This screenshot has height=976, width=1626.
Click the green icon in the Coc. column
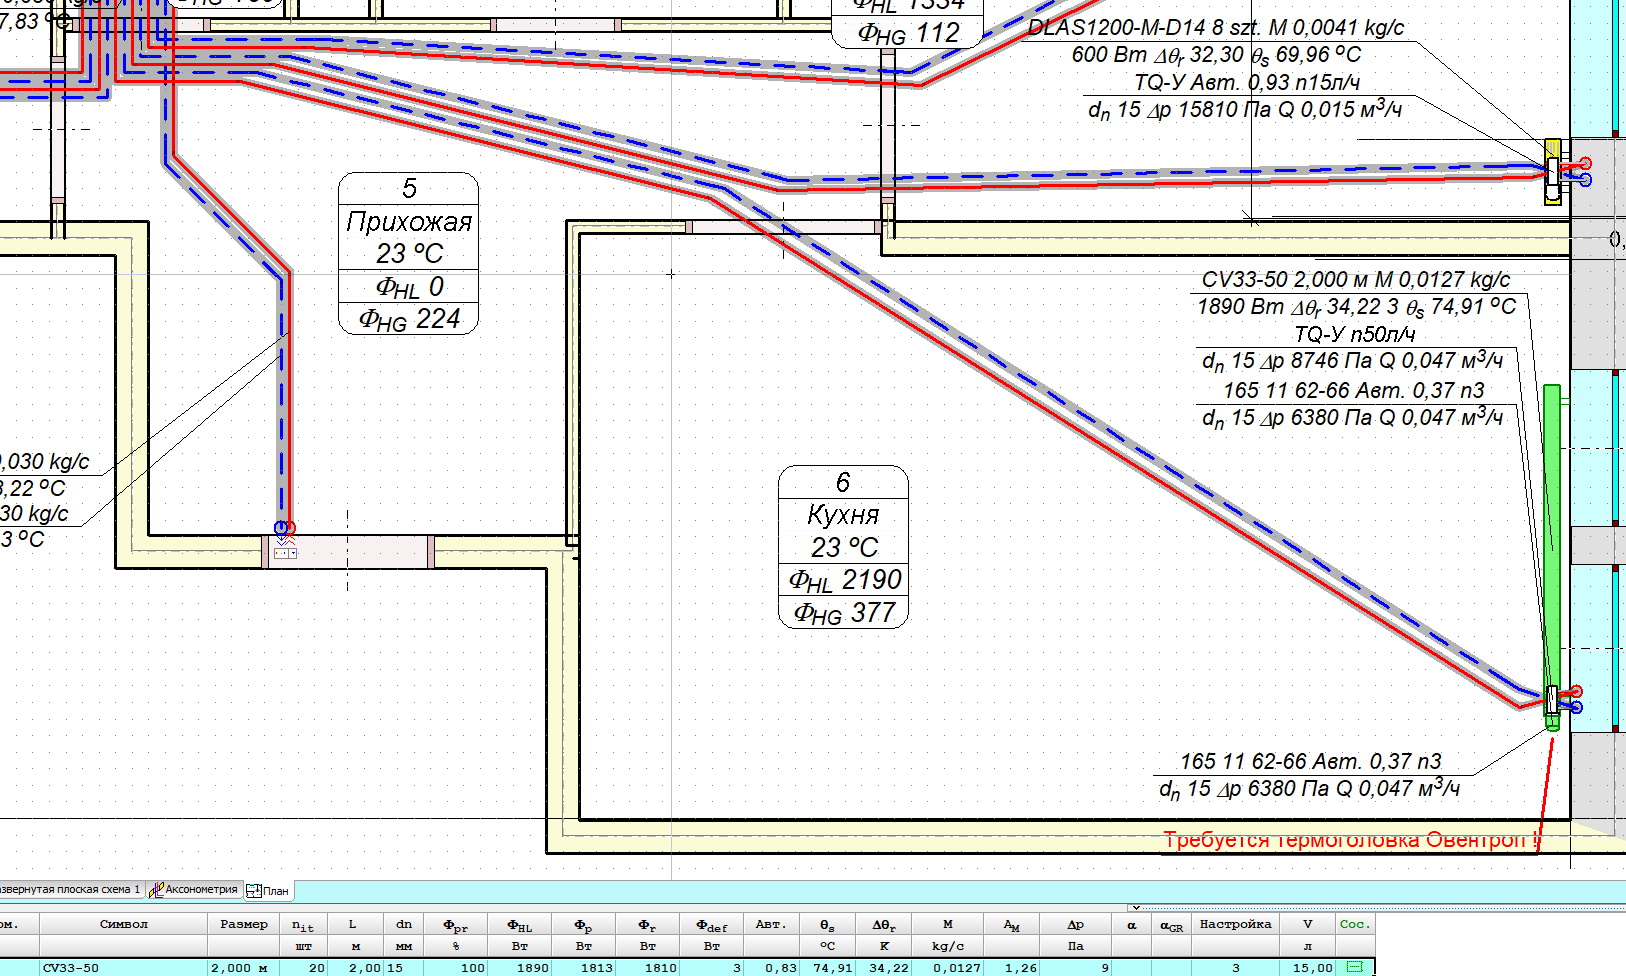[1355, 967]
